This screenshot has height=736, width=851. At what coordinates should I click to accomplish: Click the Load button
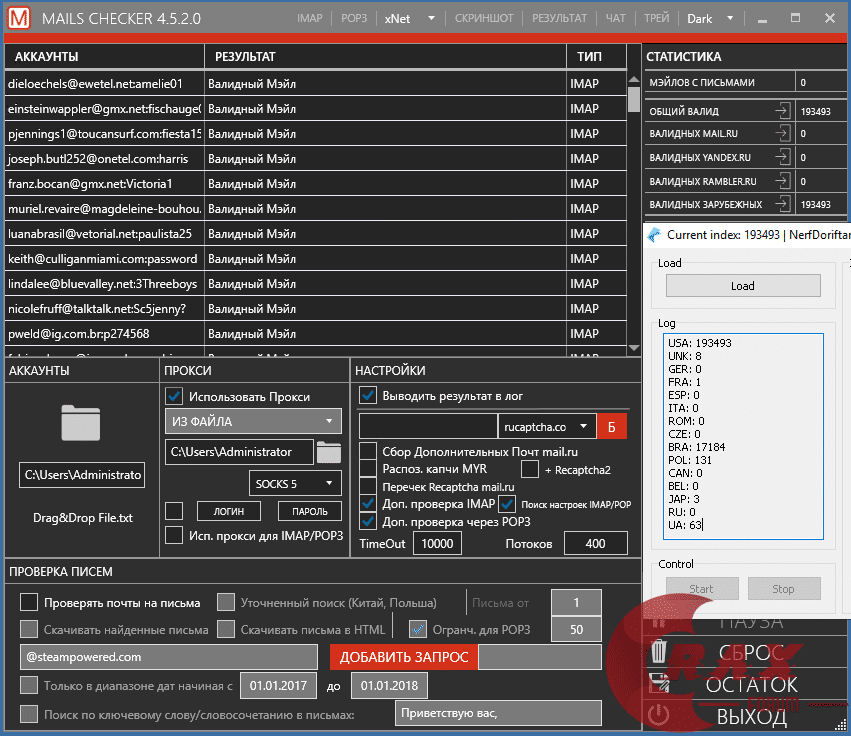pos(742,285)
